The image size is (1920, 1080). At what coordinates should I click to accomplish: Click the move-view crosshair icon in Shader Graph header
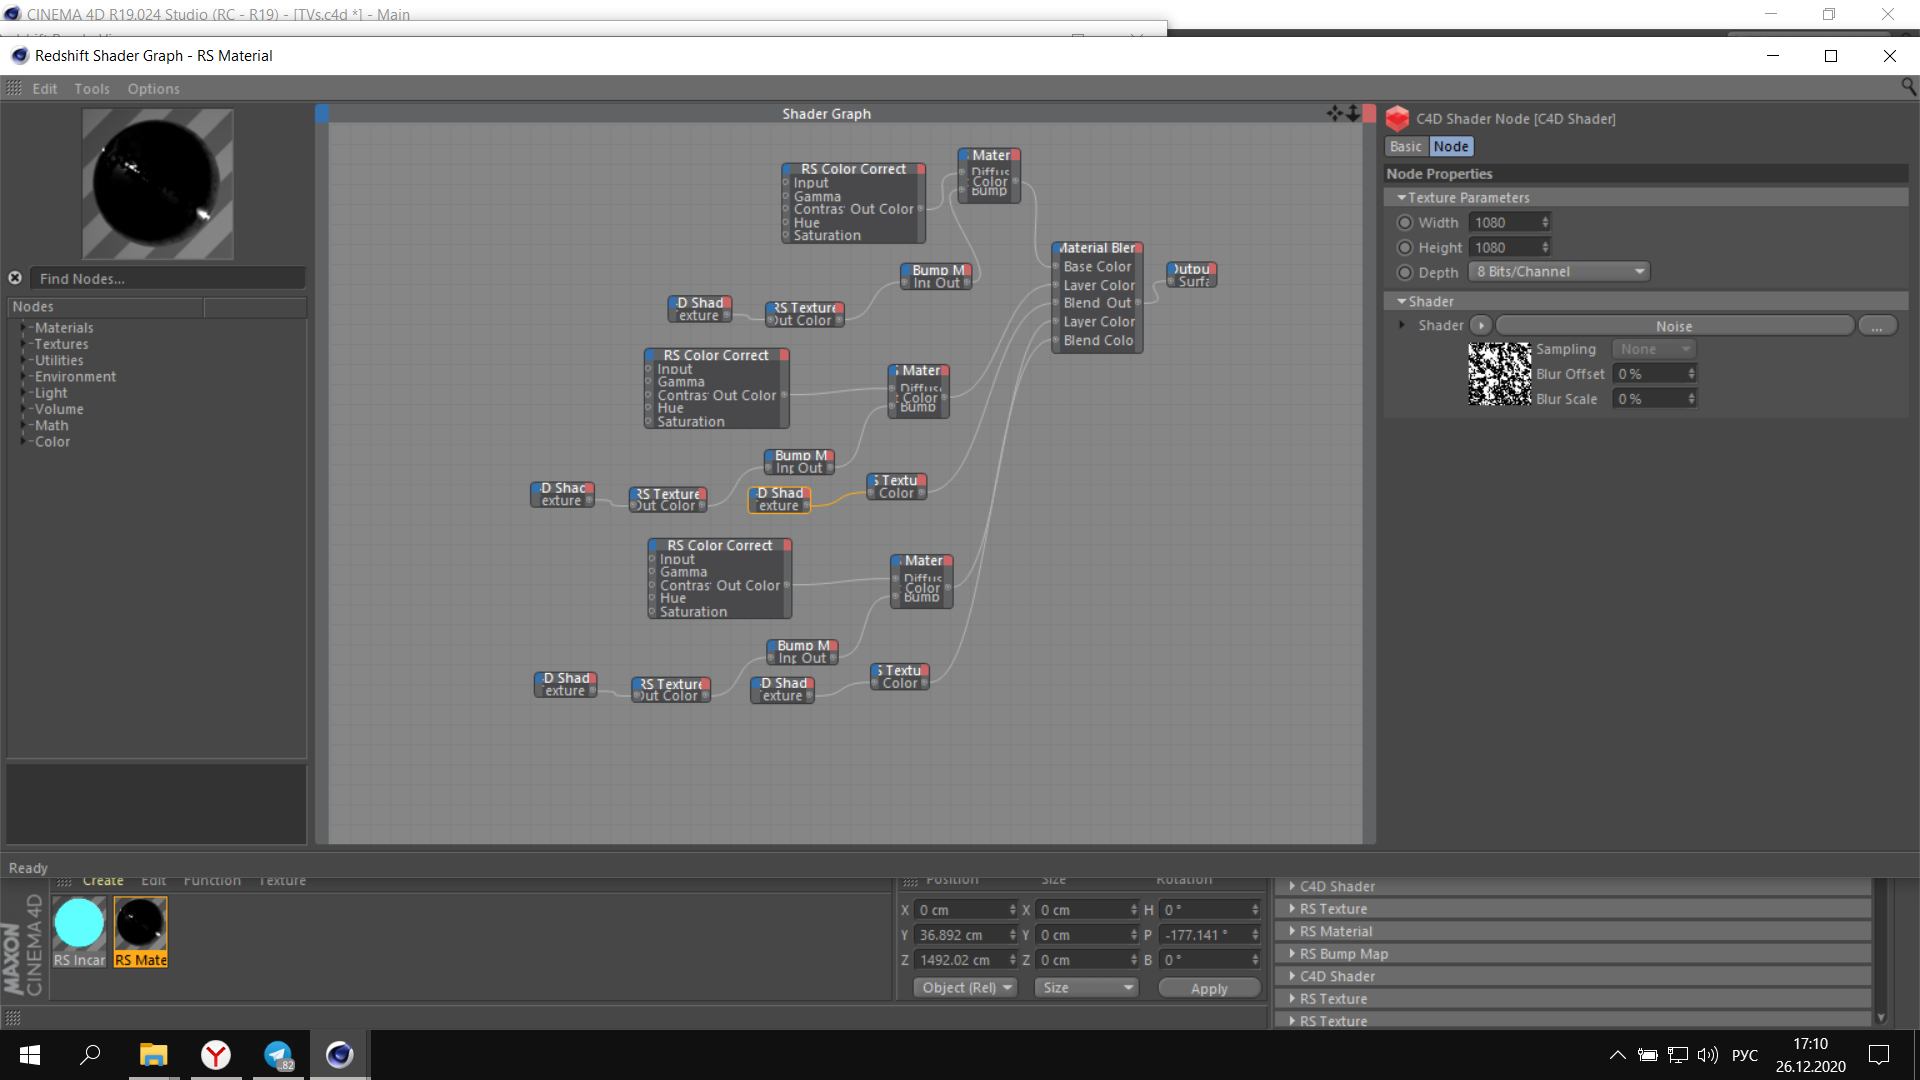1335,113
